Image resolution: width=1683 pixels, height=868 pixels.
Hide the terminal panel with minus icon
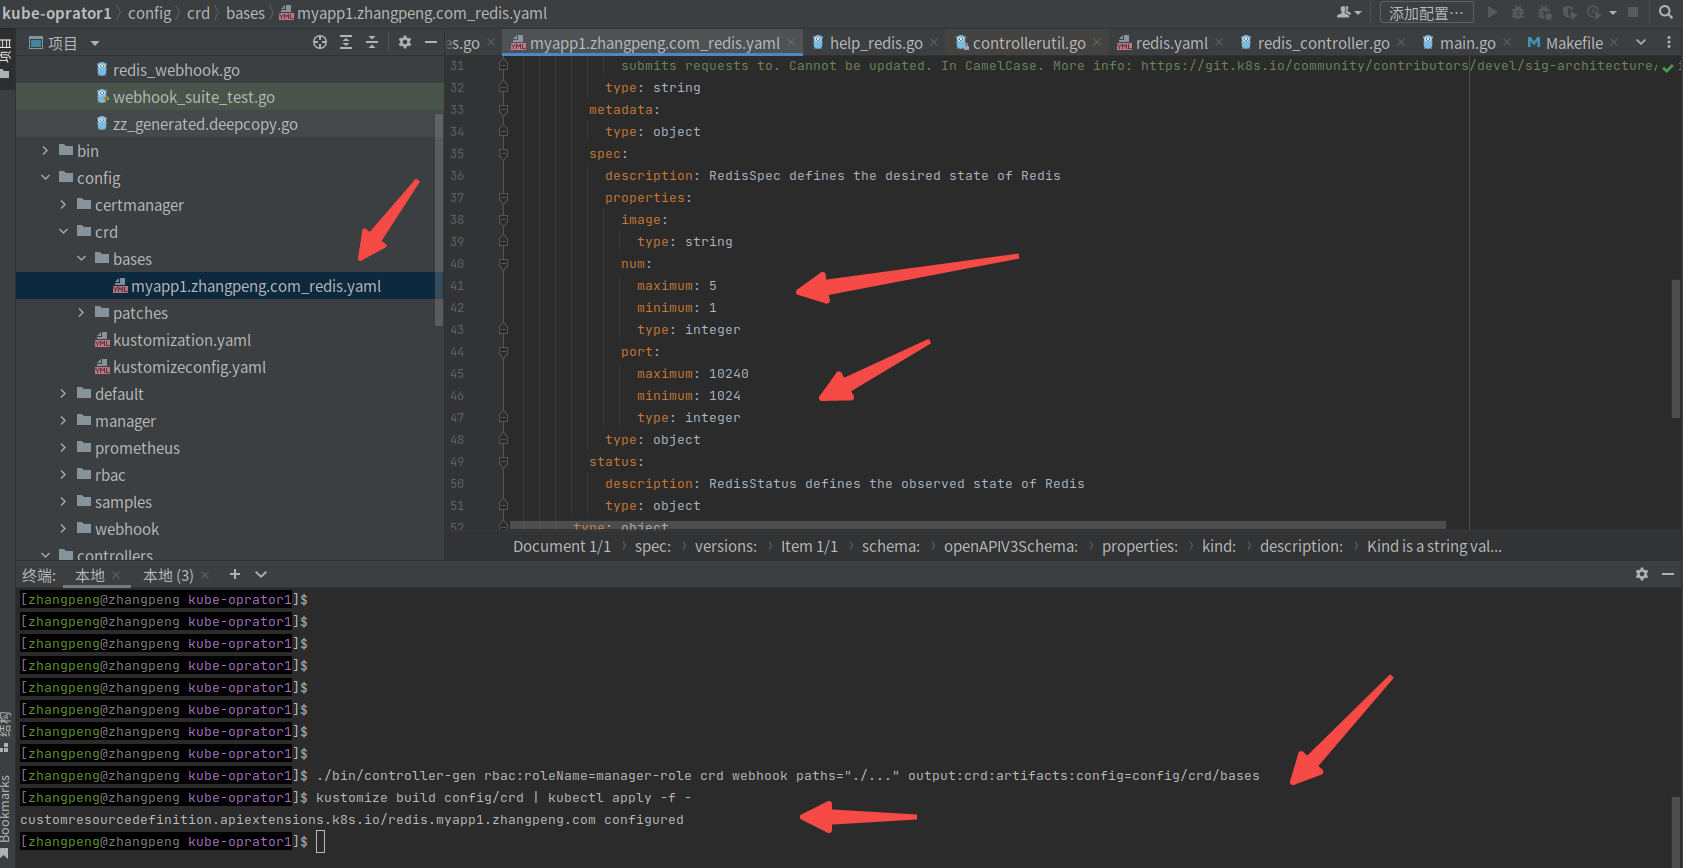pos(1668,574)
